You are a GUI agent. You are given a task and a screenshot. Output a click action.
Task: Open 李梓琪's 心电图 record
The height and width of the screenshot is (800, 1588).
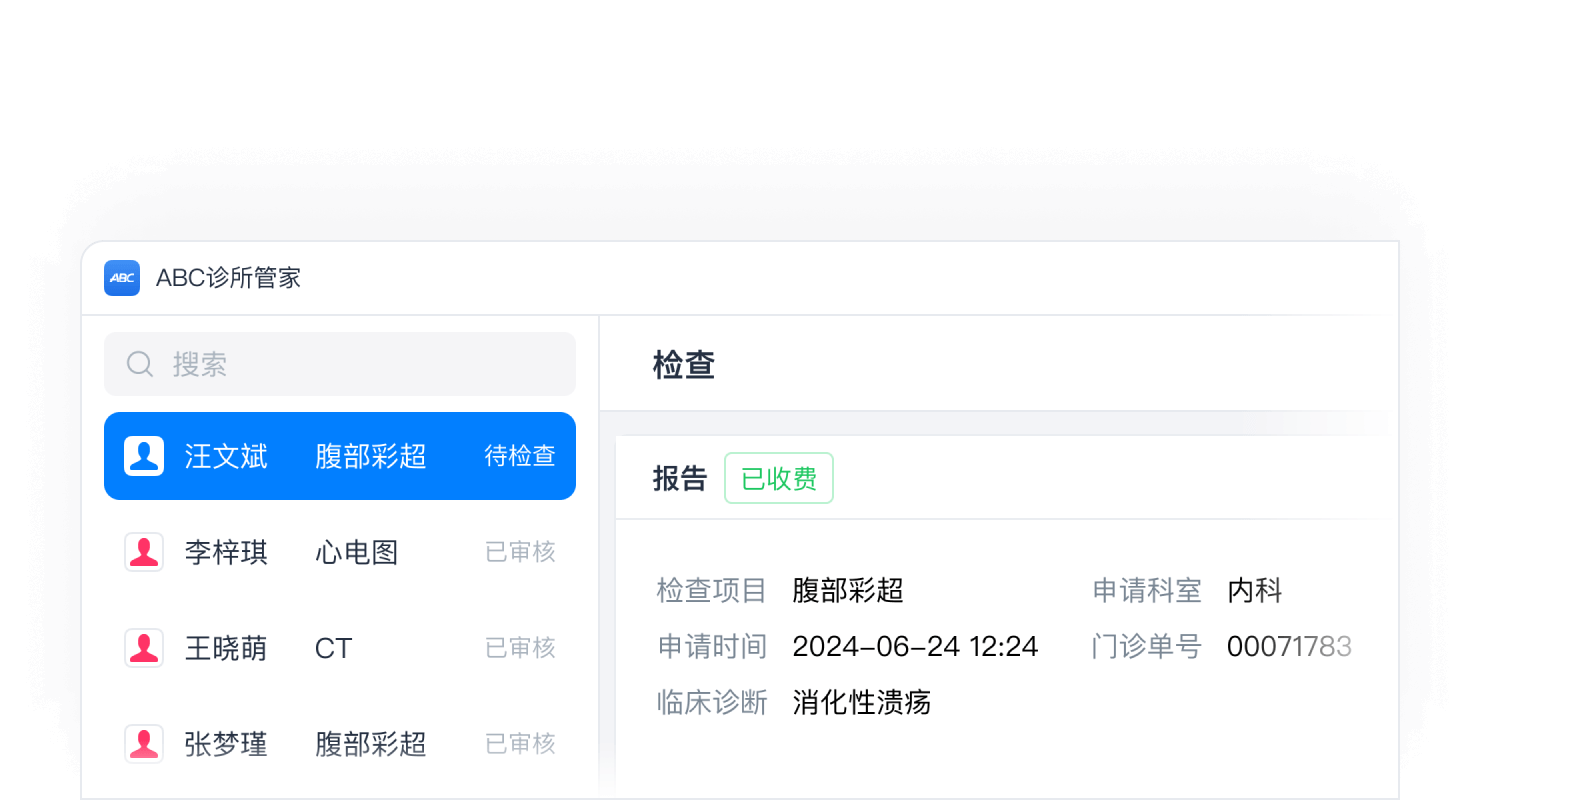coord(356,552)
